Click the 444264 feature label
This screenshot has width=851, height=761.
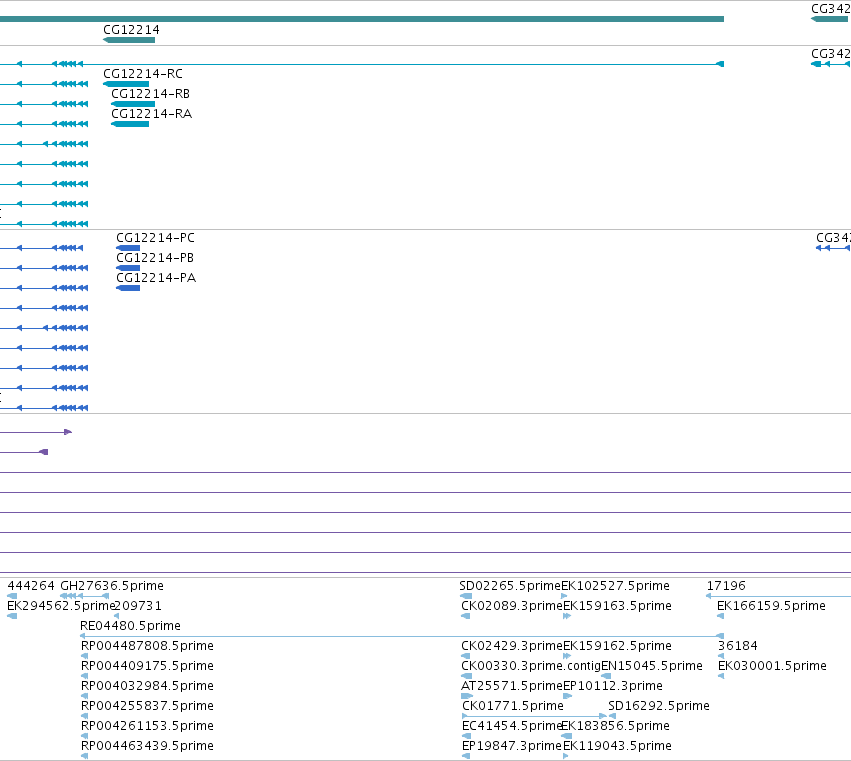[x=31, y=586]
